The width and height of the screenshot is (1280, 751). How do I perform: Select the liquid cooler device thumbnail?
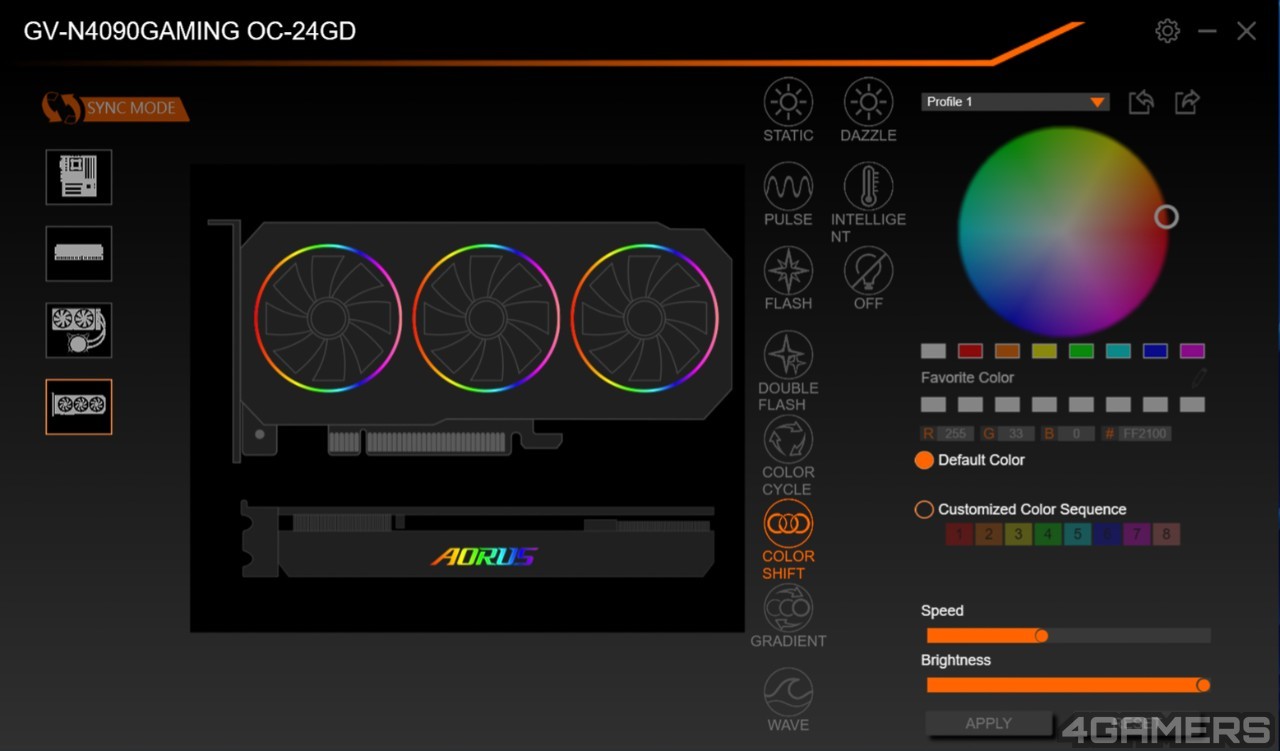point(79,330)
